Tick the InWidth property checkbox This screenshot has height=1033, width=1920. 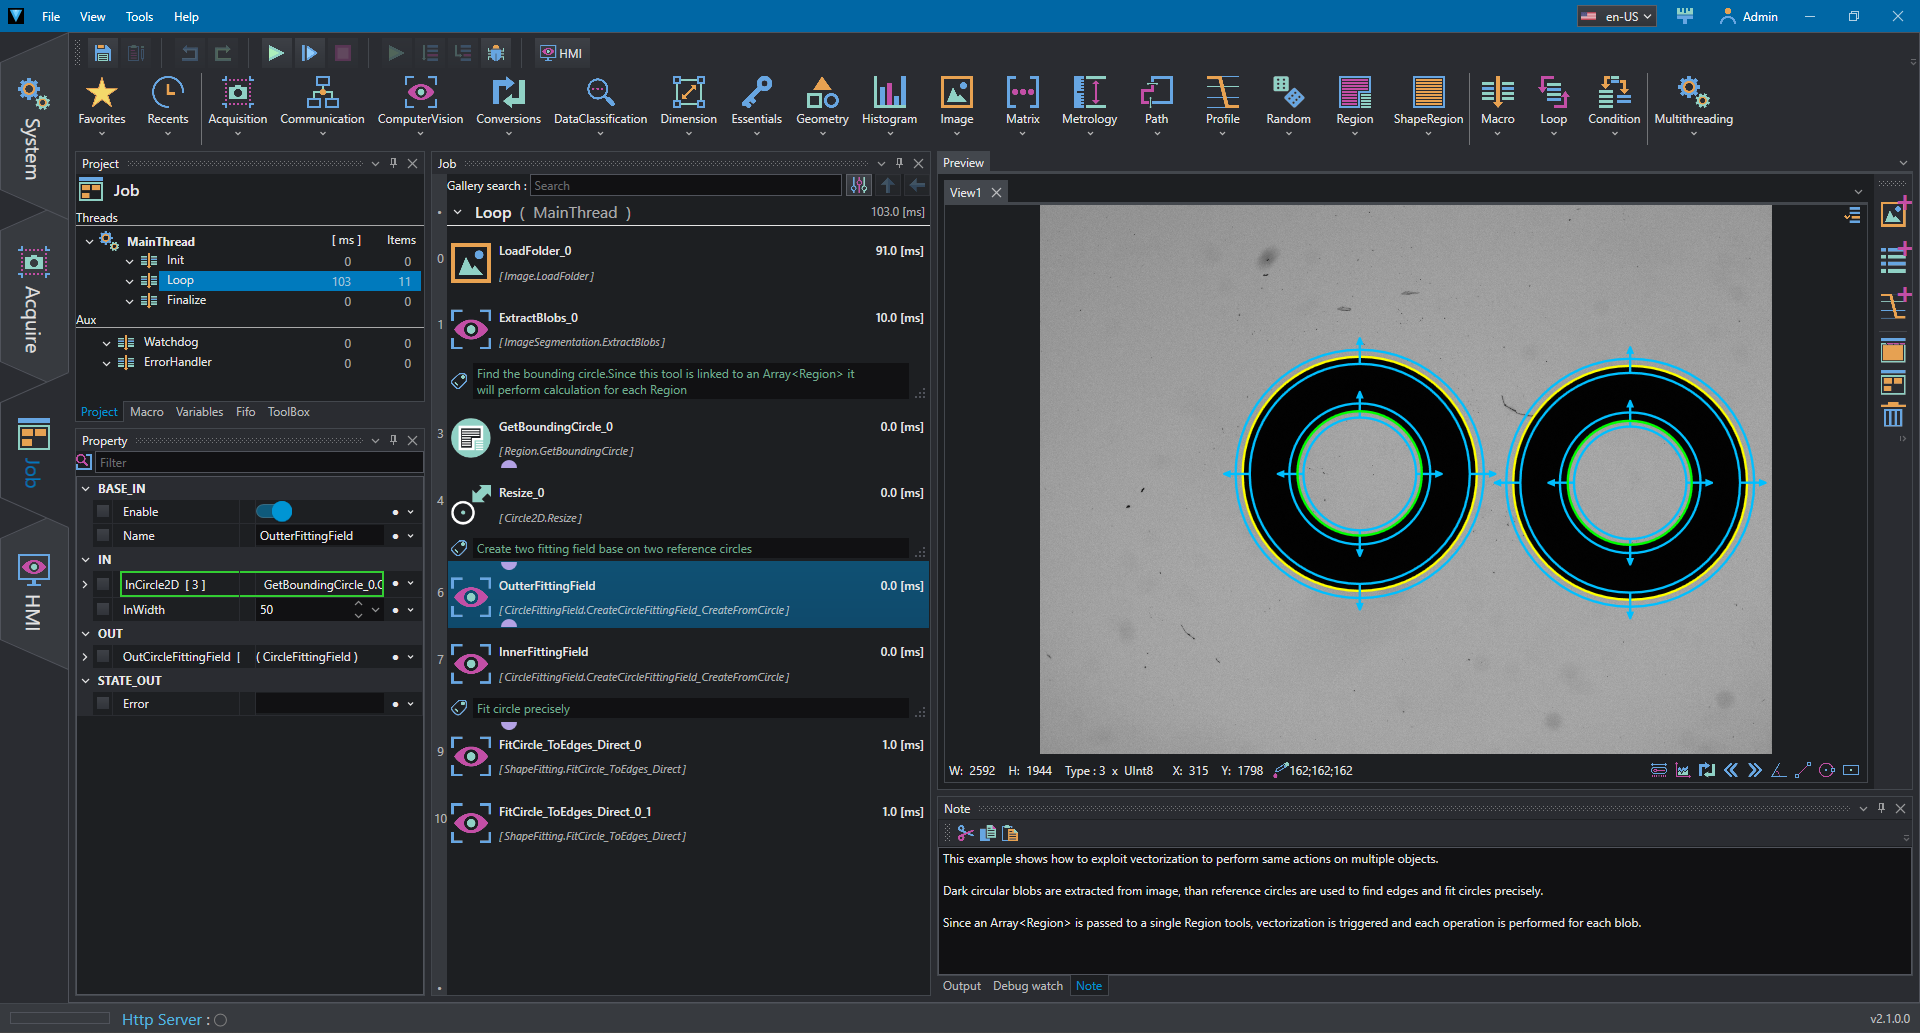click(x=103, y=610)
